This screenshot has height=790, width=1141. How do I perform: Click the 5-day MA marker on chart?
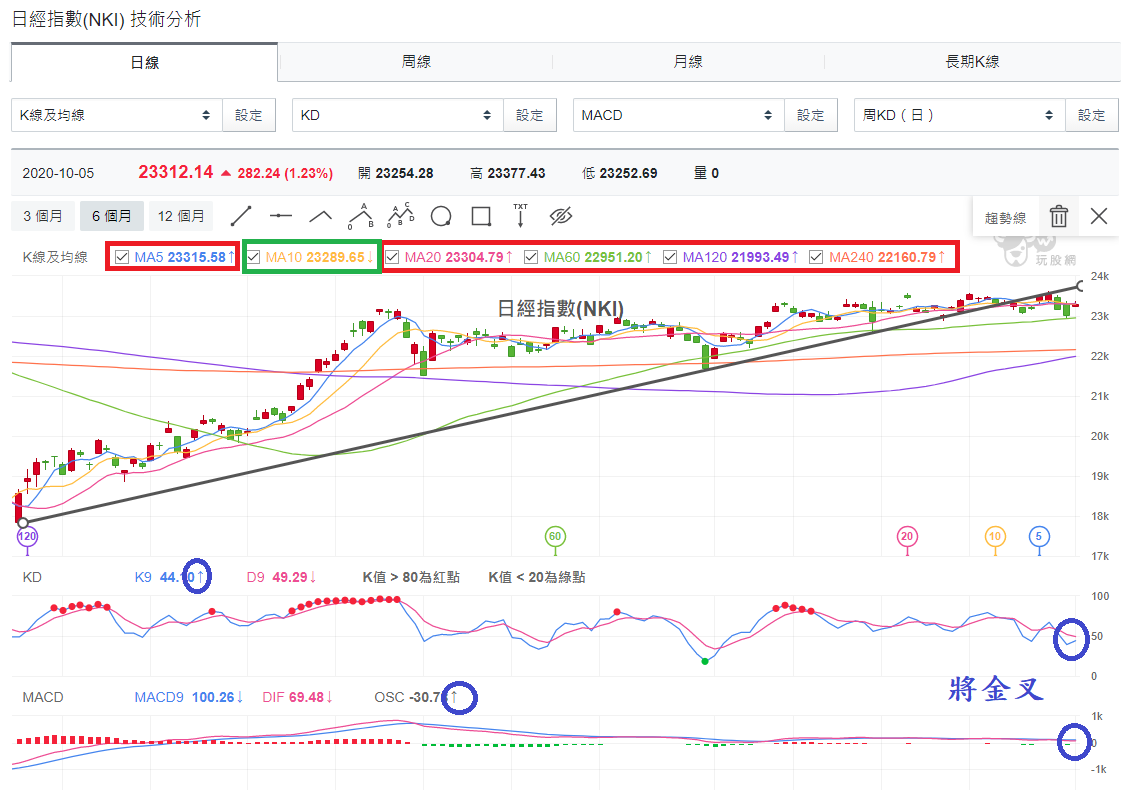pos(1039,537)
